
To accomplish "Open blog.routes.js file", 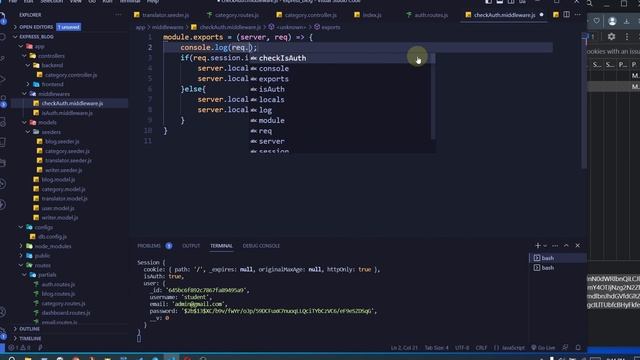I will coord(58,293).
